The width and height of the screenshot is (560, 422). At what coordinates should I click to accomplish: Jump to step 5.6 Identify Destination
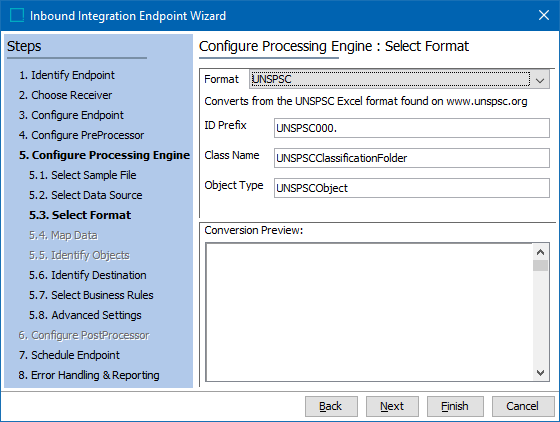(88, 275)
